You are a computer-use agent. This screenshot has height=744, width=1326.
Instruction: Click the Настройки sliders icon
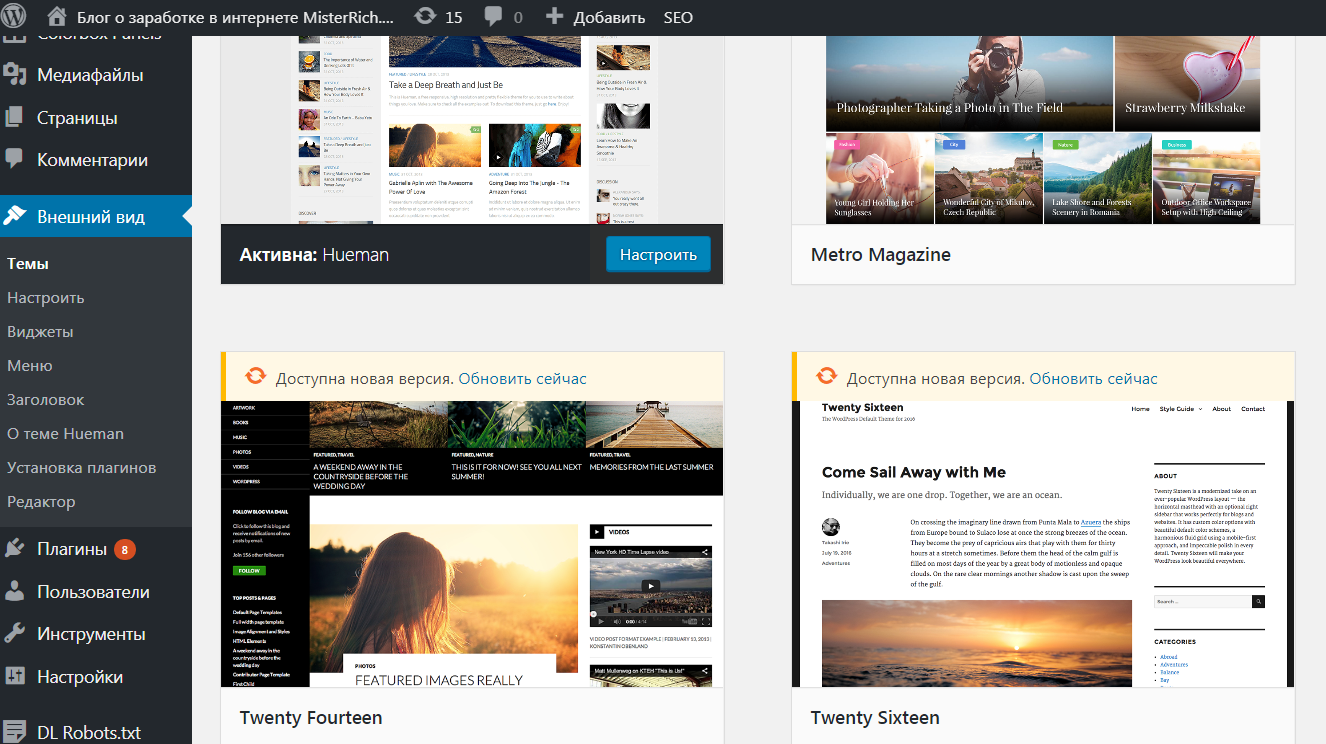tap(14, 676)
